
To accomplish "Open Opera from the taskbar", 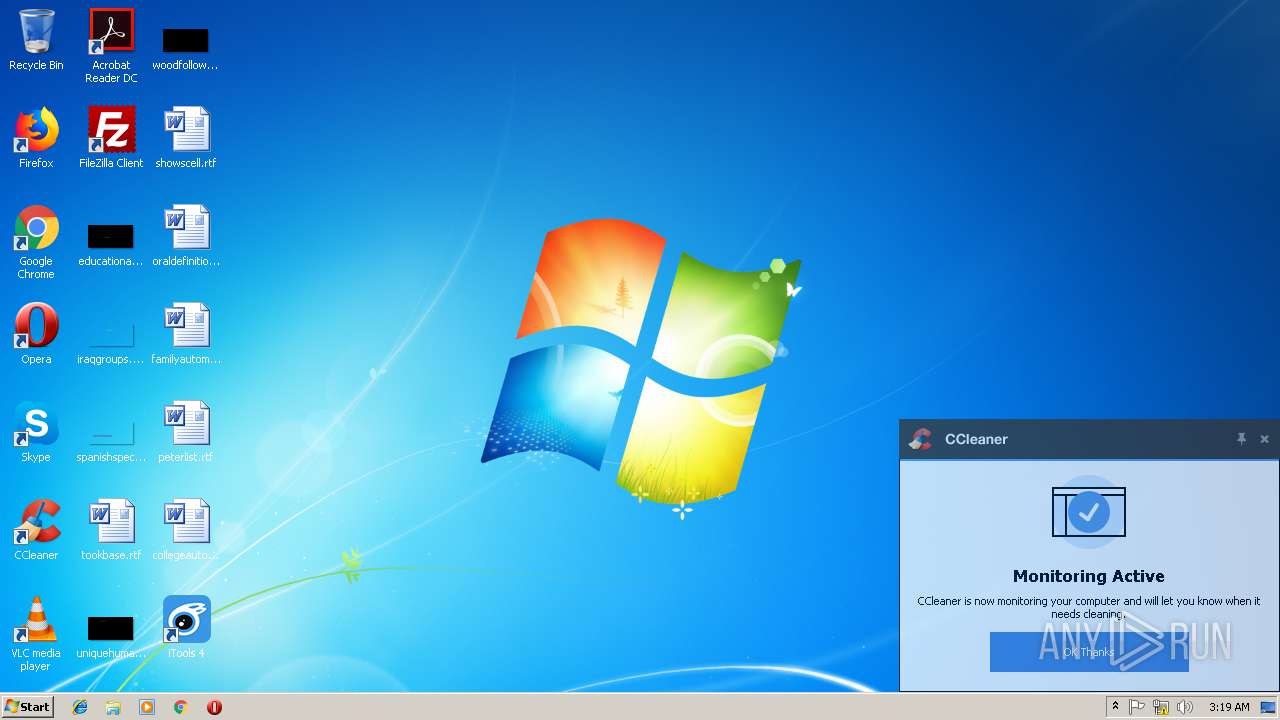I will [214, 706].
